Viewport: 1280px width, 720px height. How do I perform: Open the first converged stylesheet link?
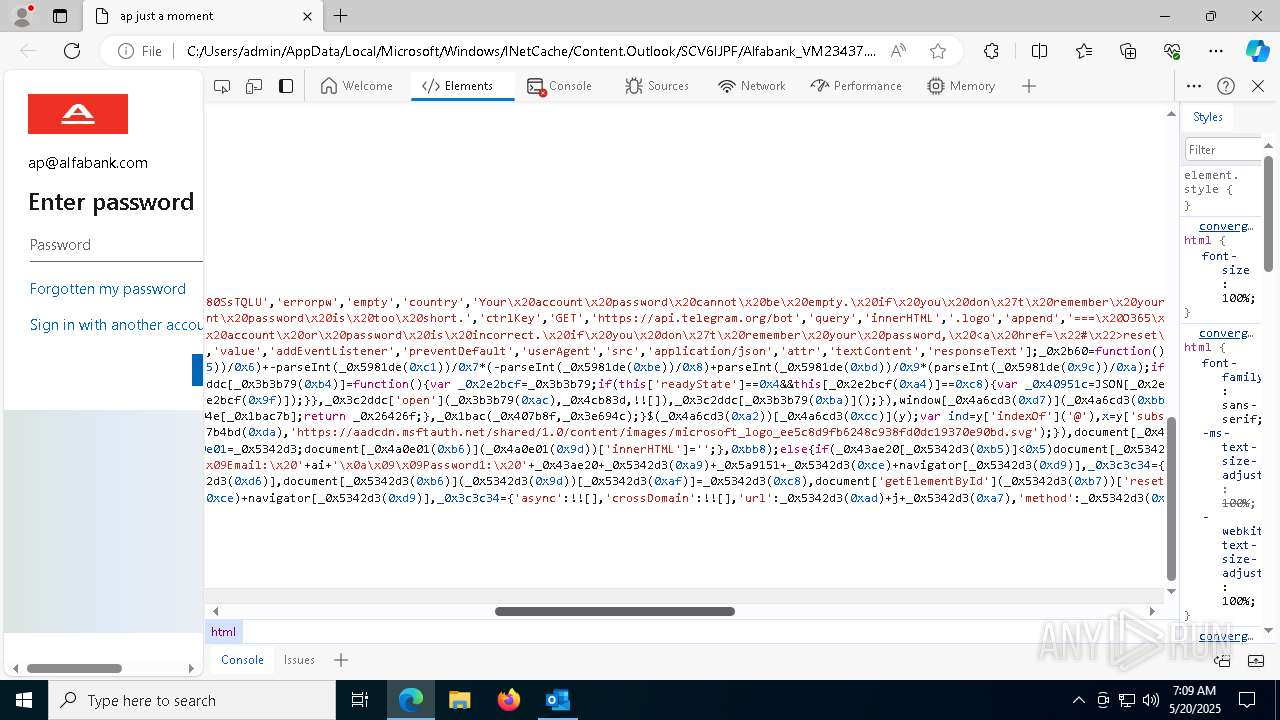click(x=1226, y=226)
